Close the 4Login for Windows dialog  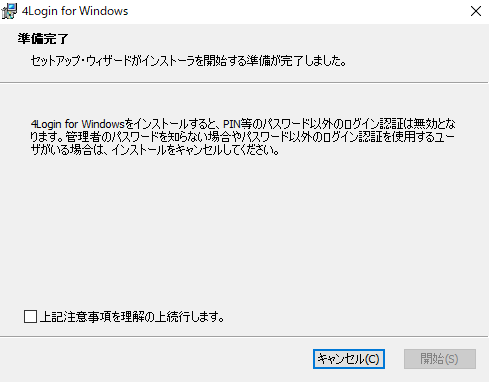(x=476, y=11)
